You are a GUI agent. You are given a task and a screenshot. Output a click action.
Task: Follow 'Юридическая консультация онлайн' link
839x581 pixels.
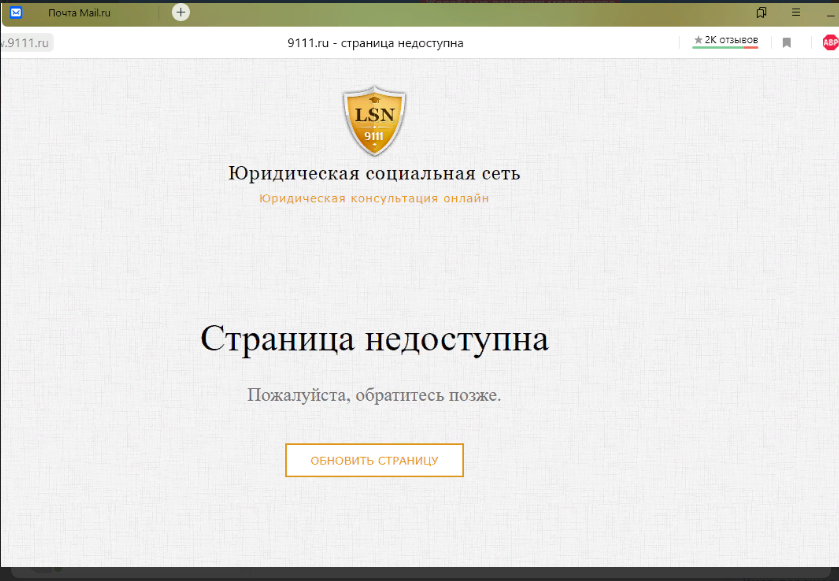pos(374,198)
